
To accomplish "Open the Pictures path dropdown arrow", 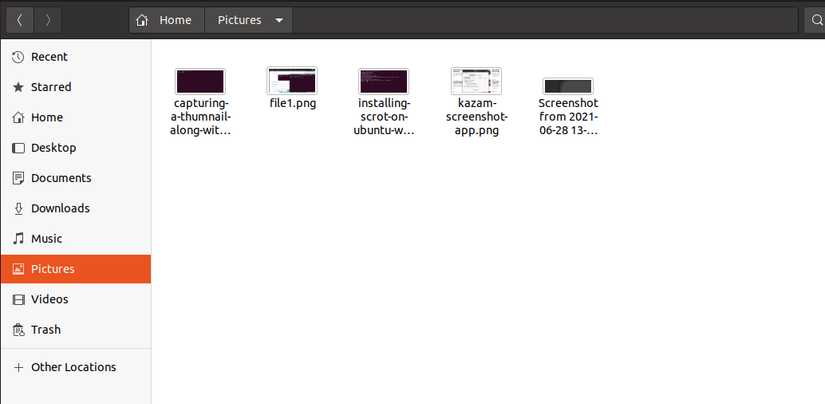I will [x=279, y=21].
